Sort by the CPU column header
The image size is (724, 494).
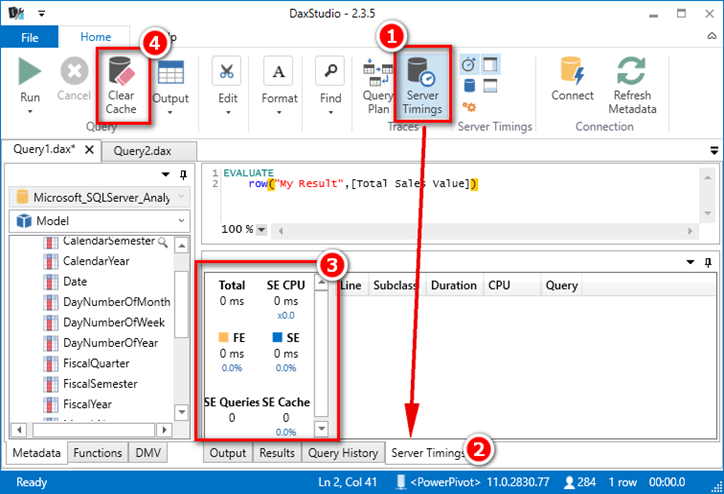coord(512,285)
